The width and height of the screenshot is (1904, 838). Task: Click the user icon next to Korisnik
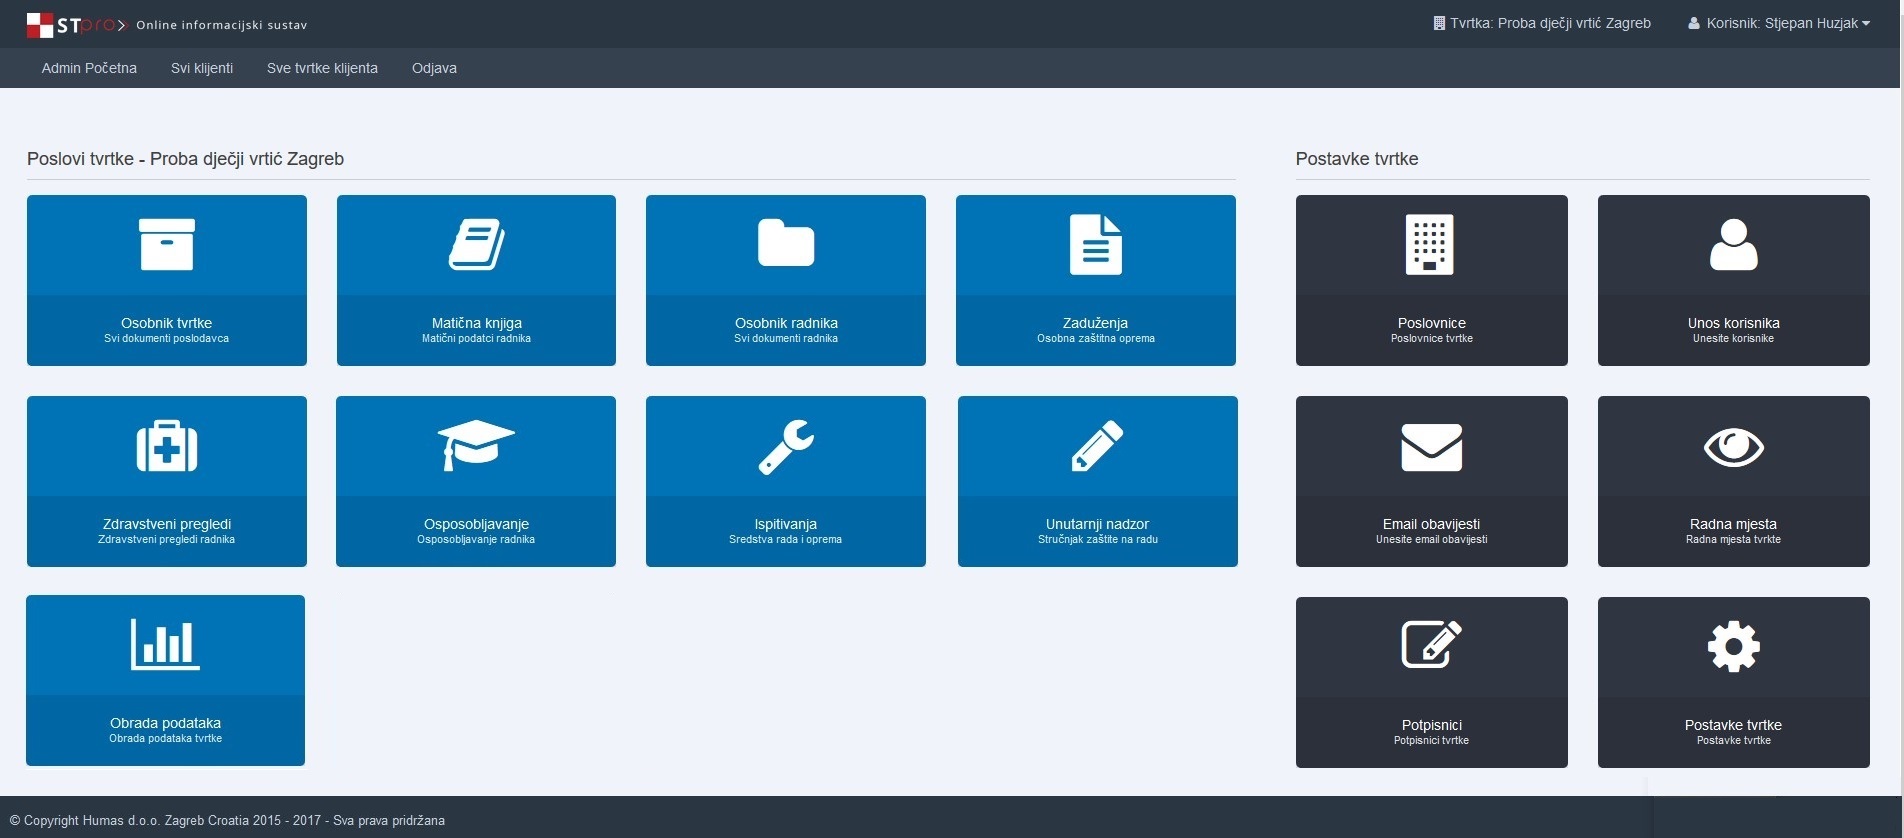[1694, 23]
